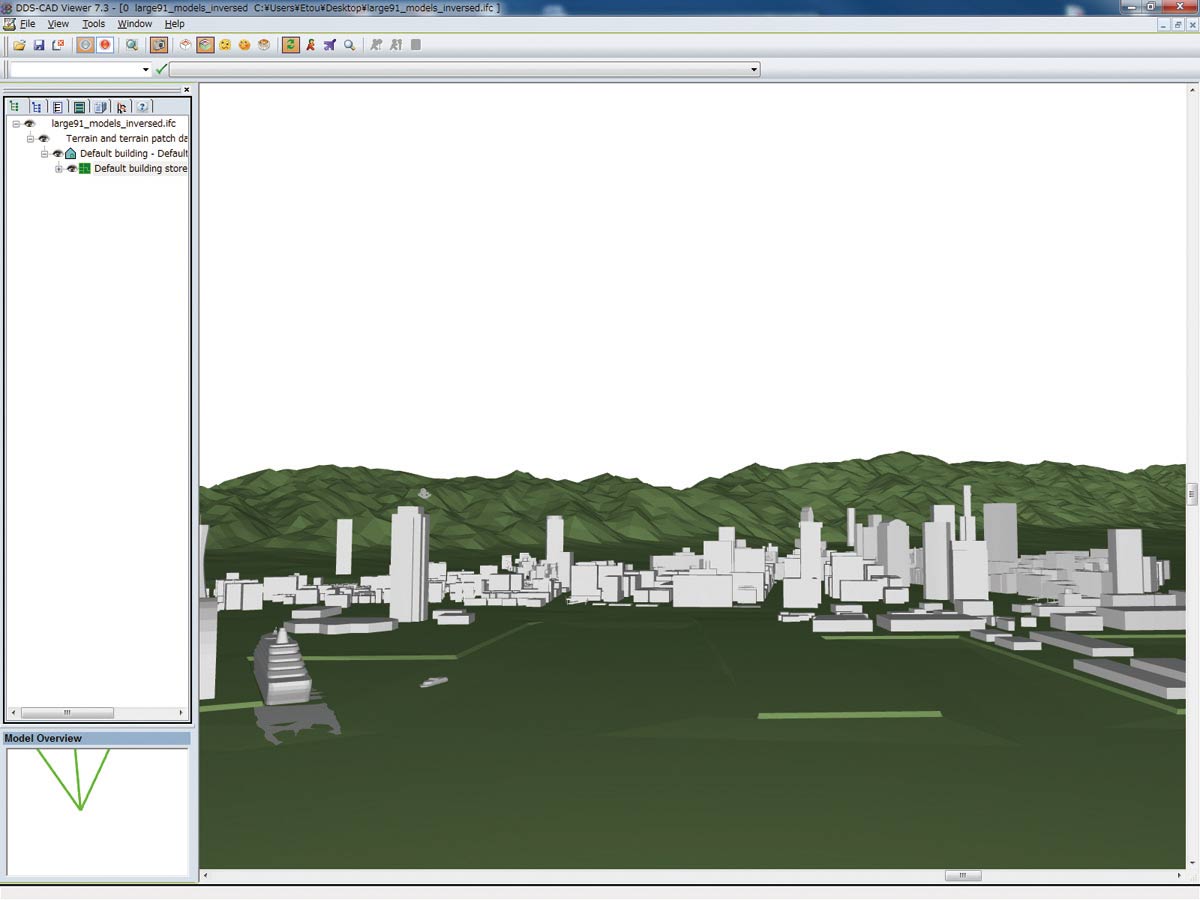Image resolution: width=1200 pixels, height=900 pixels.
Task: Toggle visibility of Terrain and terrain patch
Action: tap(43, 138)
